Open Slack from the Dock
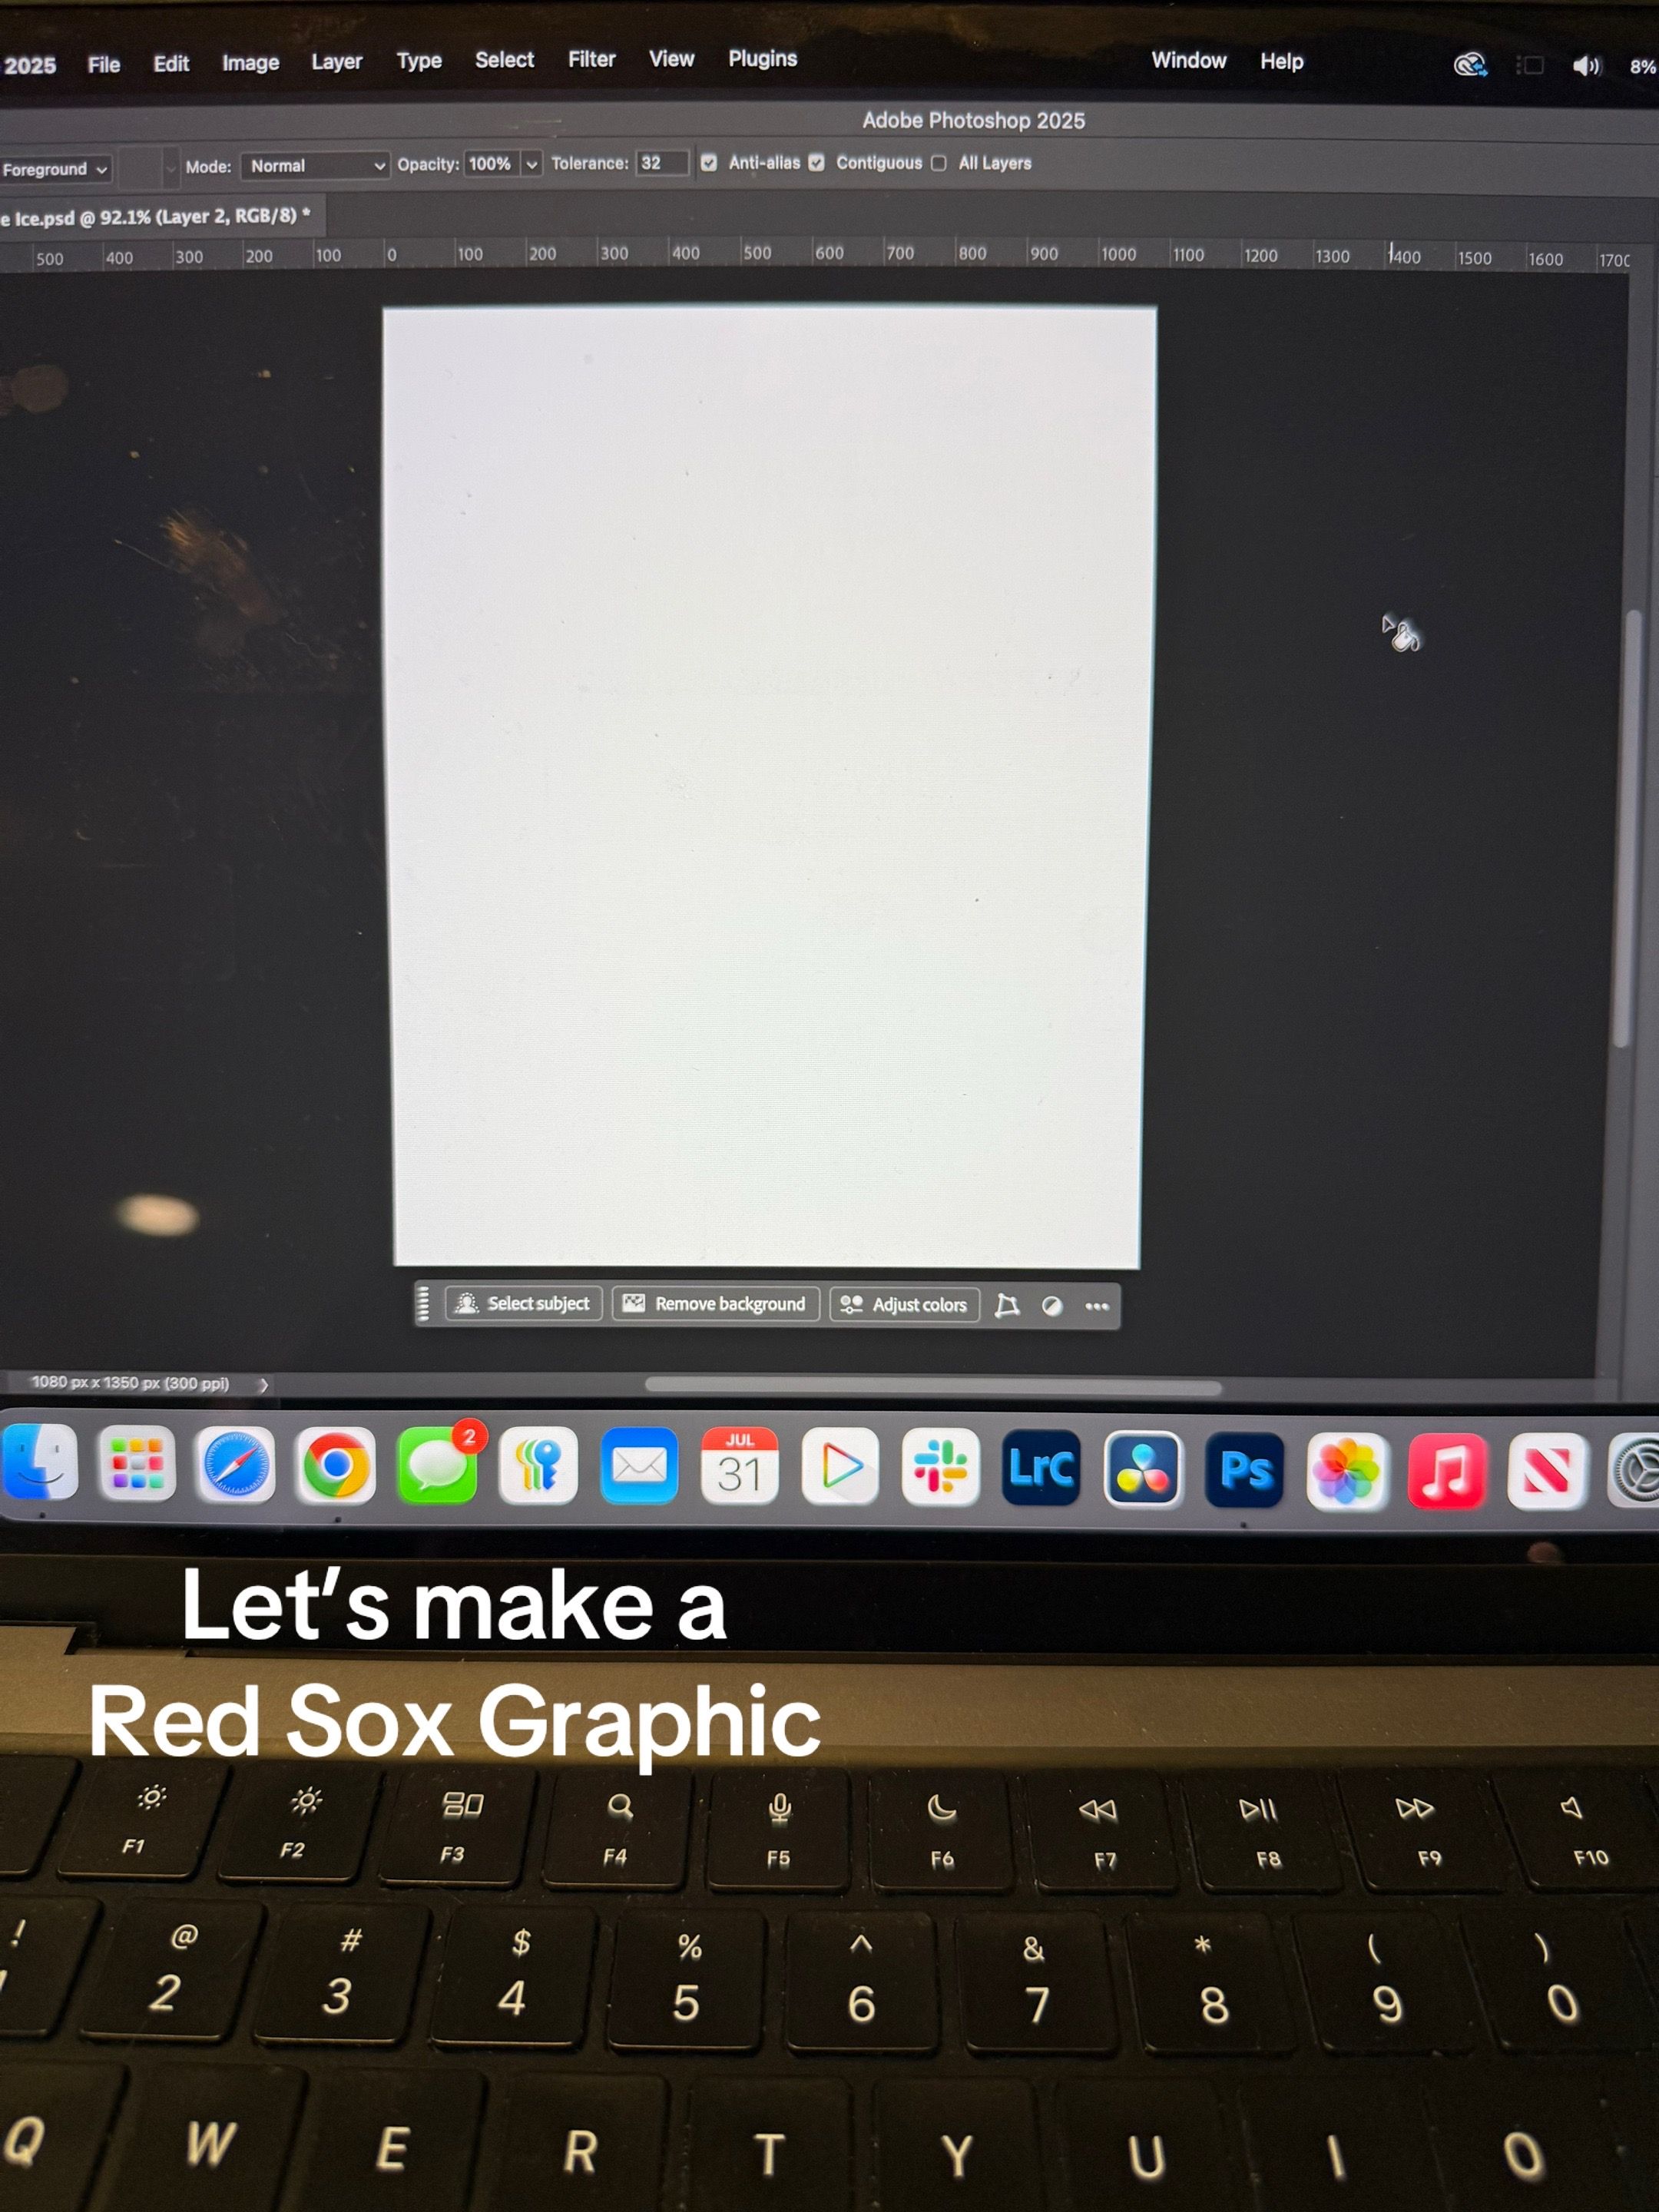Image resolution: width=1659 pixels, height=2212 pixels. click(x=941, y=1468)
